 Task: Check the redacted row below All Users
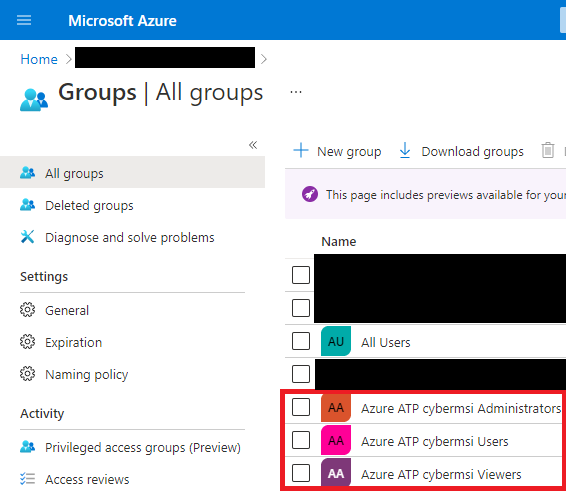tap(301, 374)
